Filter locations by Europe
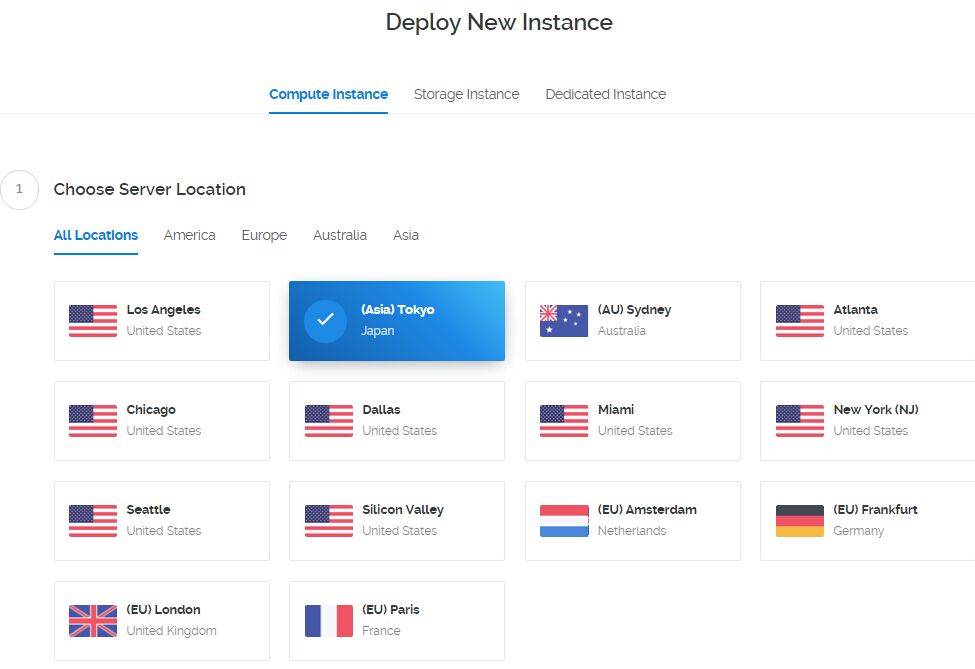The width and height of the screenshot is (975, 669). [x=263, y=235]
